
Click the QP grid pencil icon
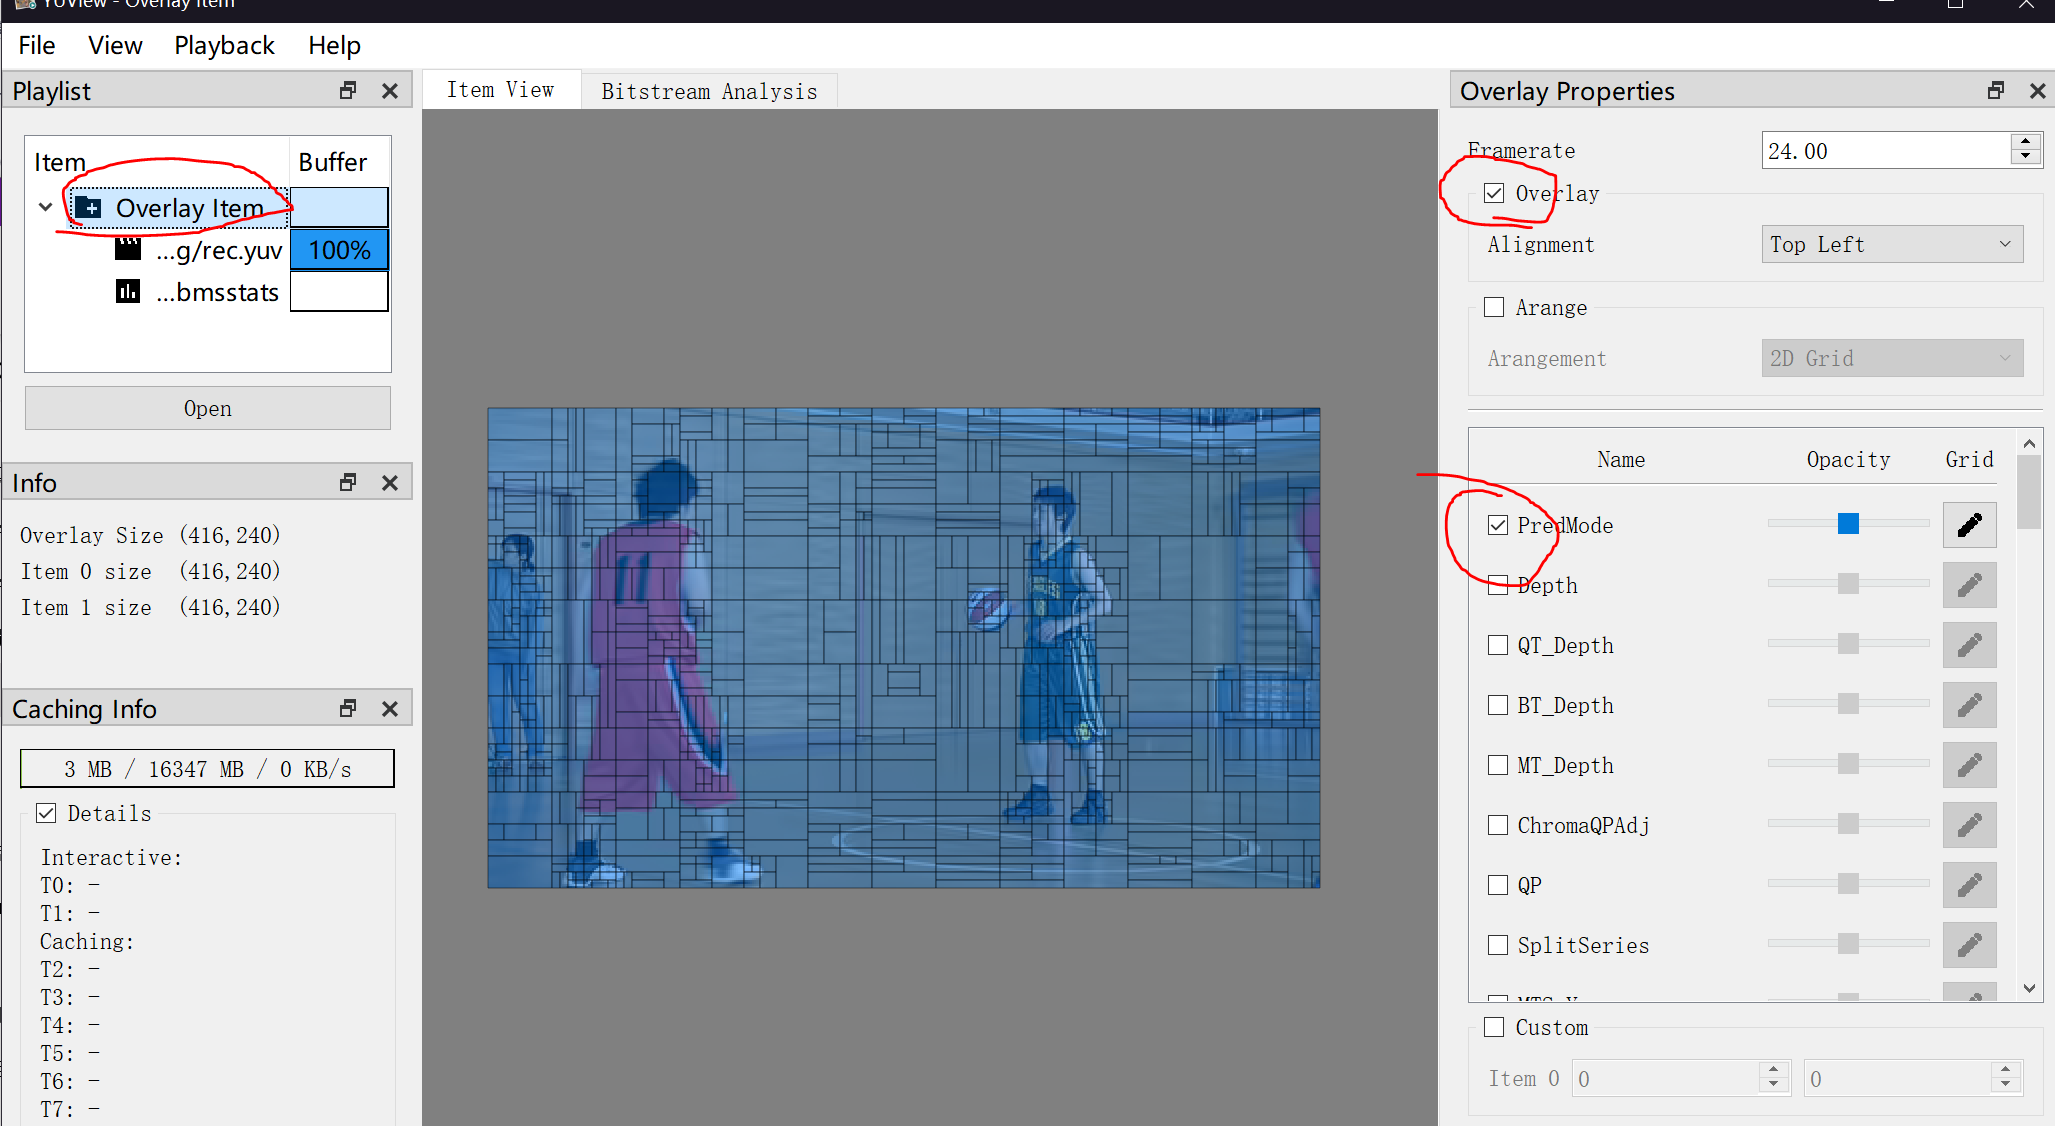pos(1969,885)
